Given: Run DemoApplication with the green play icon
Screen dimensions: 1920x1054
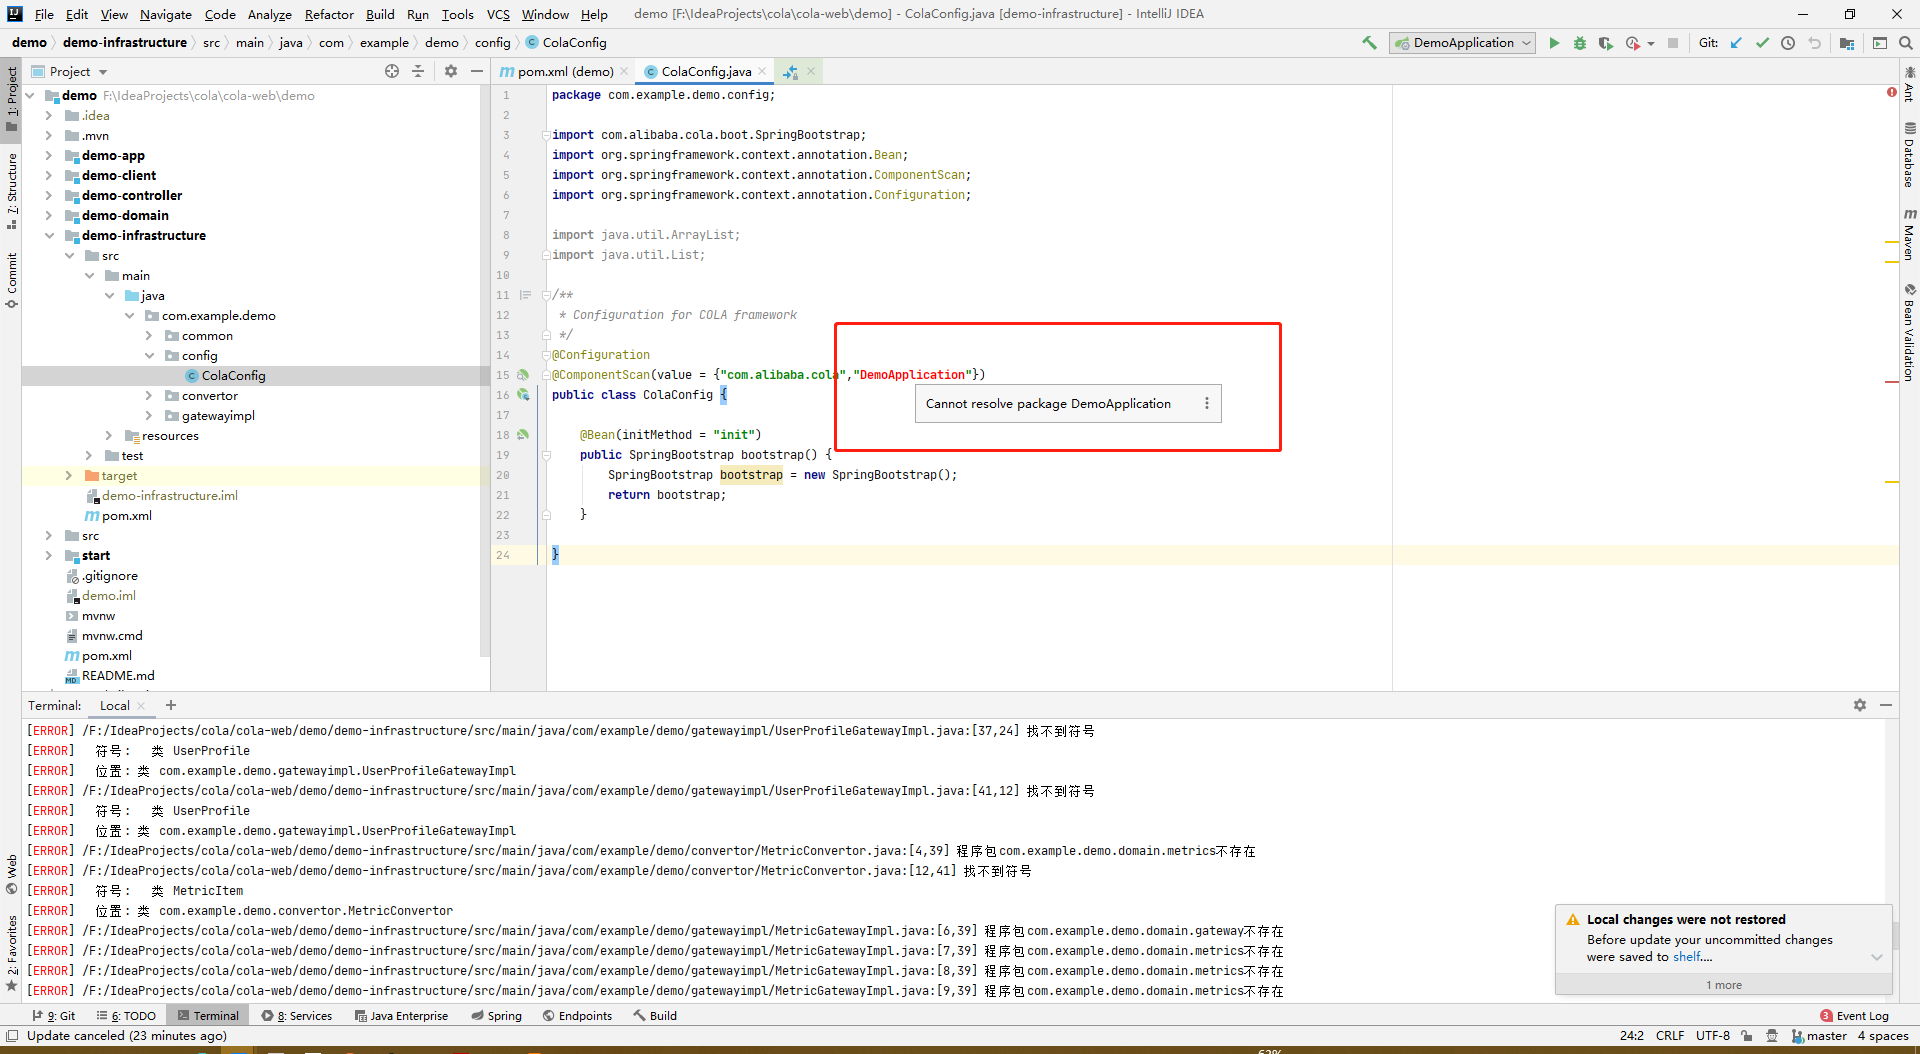Looking at the screenshot, I should (x=1554, y=43).
